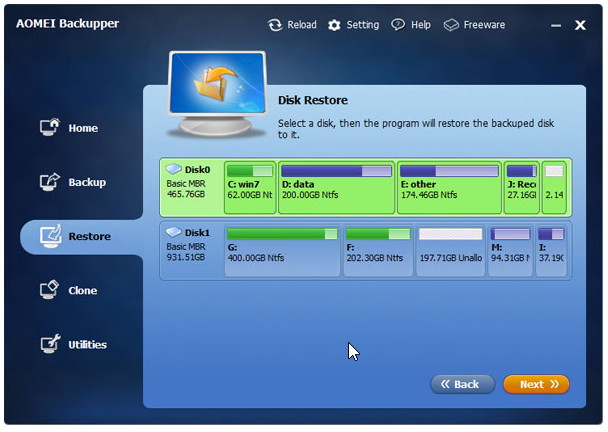
Task: Click the Help speech bubble icon
Action: (x=398, y=25)
